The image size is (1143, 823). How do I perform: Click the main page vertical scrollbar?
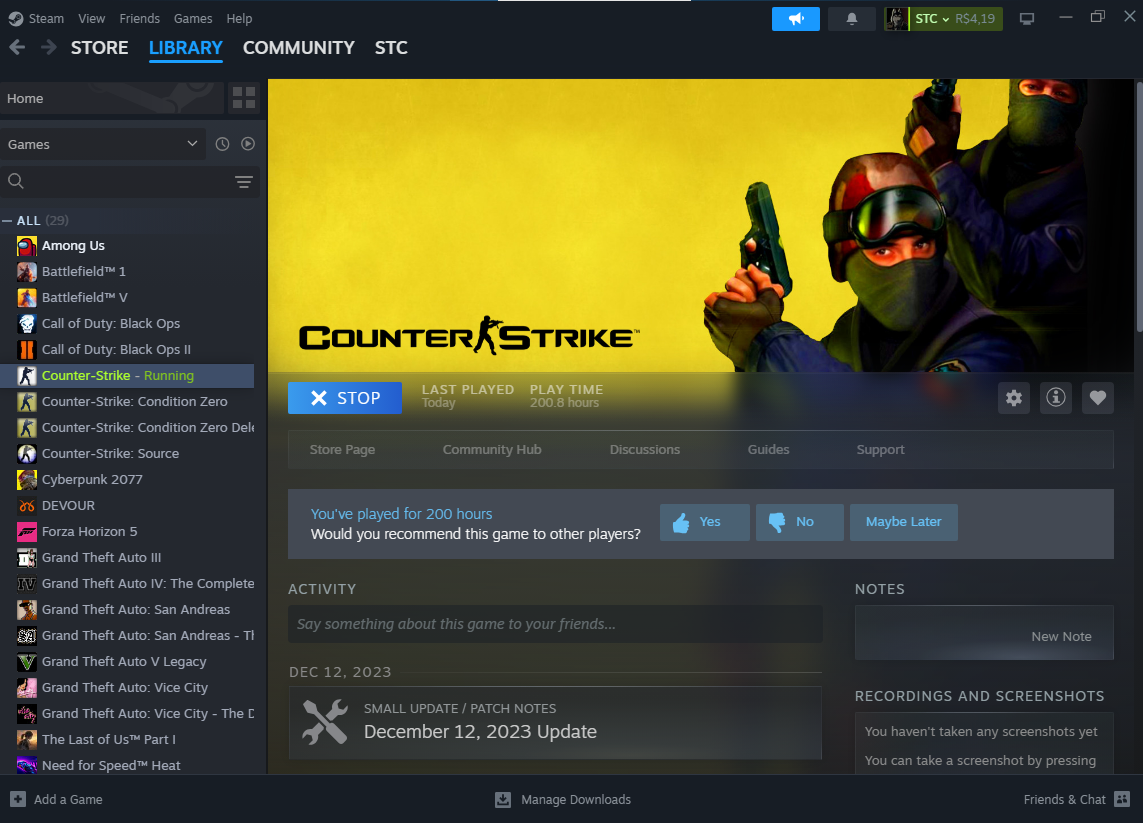(x=1138, y=250)
